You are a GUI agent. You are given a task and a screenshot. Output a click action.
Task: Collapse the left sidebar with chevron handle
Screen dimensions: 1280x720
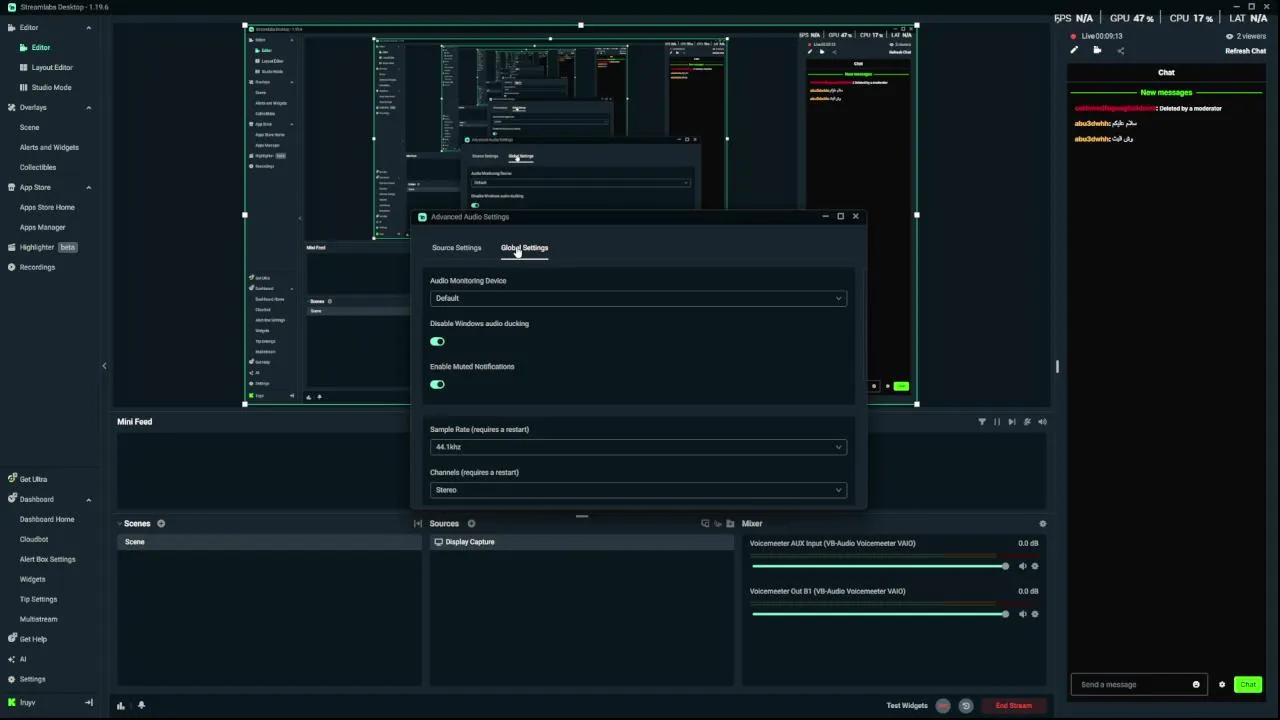[x=104, y=366]
